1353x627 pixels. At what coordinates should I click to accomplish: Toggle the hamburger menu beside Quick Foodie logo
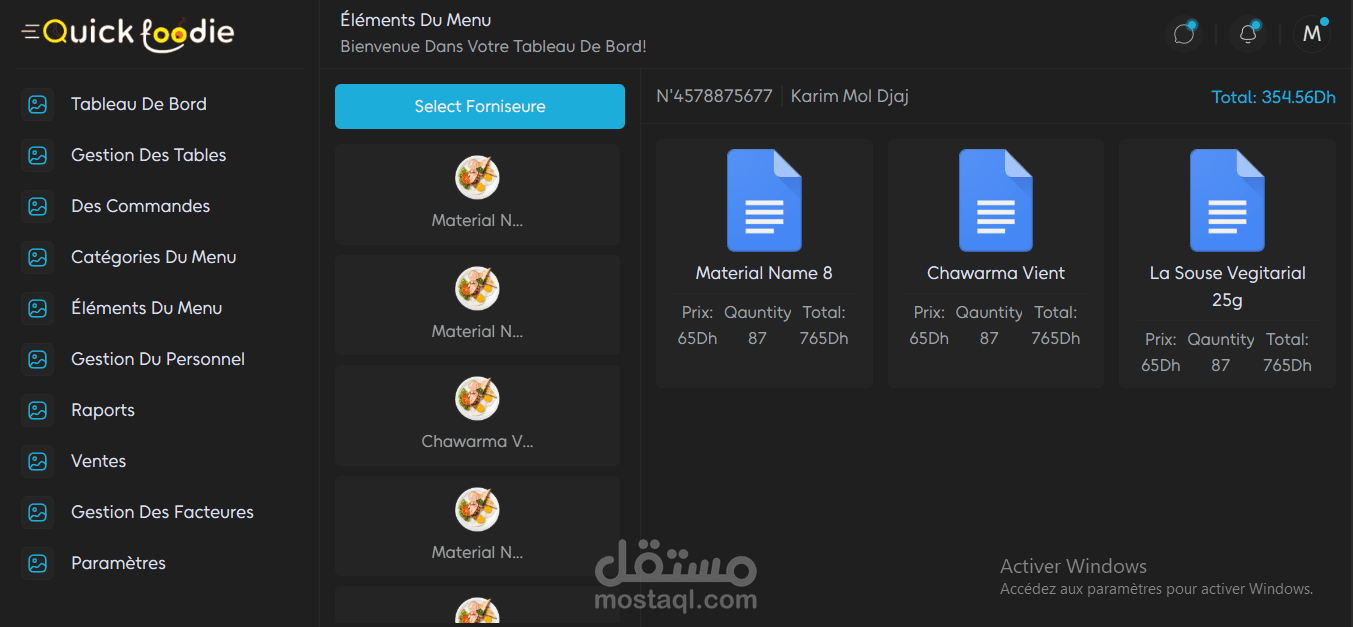tap(31, 32)
